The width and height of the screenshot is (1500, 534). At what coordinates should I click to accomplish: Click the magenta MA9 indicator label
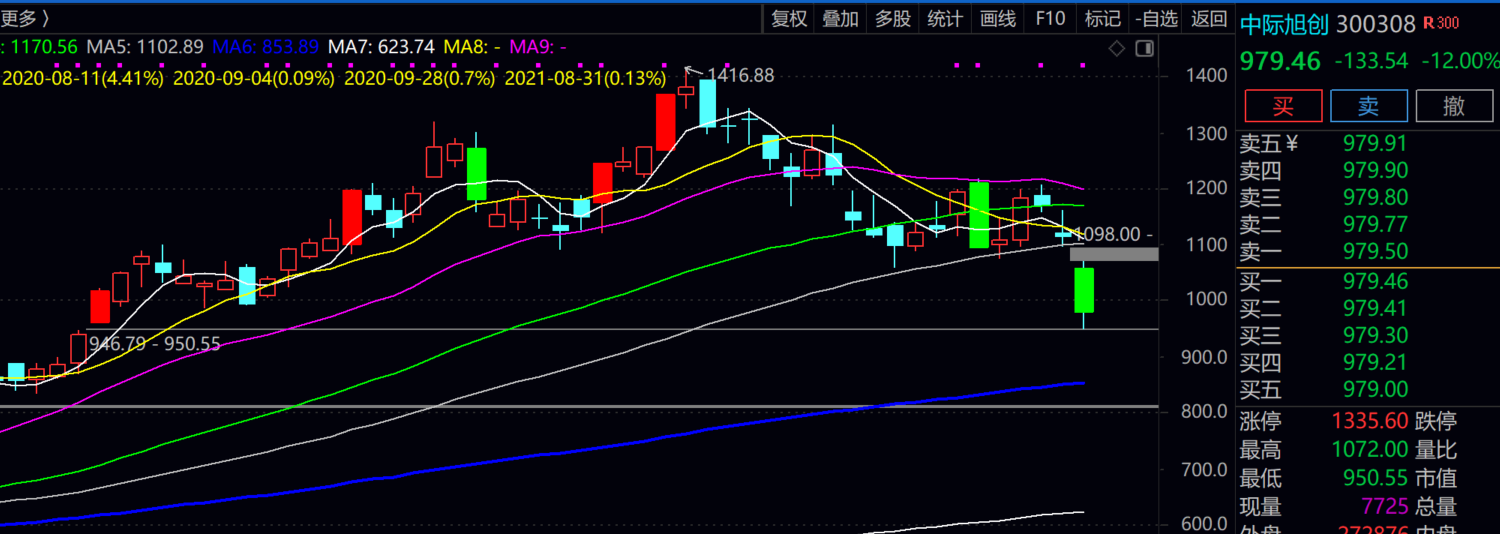click(539, 46)
